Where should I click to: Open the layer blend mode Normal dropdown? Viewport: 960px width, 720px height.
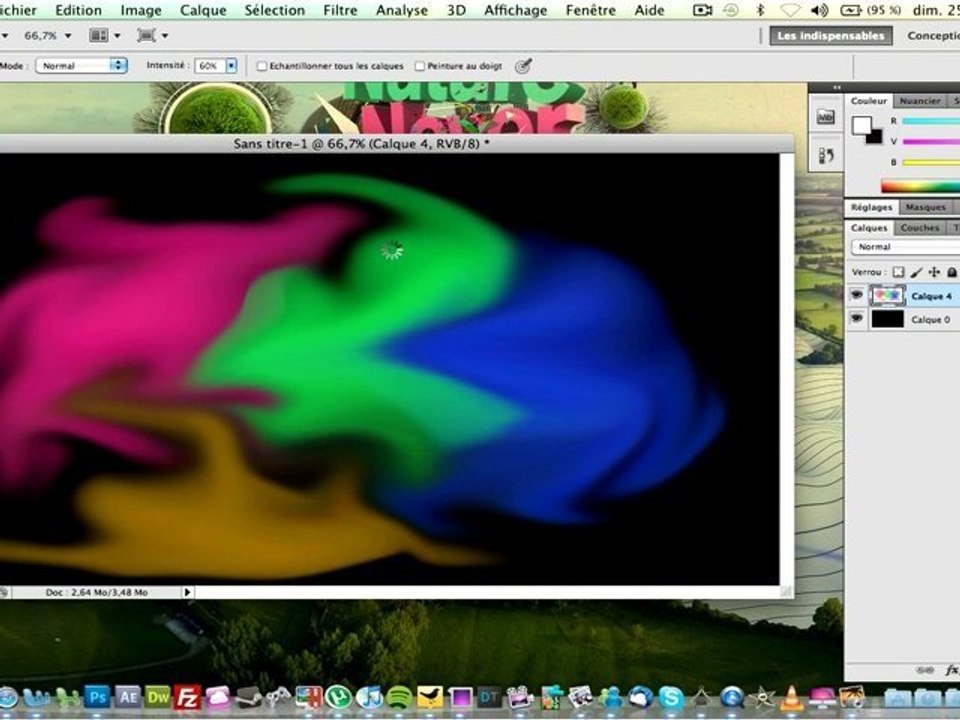coord(906,247)
